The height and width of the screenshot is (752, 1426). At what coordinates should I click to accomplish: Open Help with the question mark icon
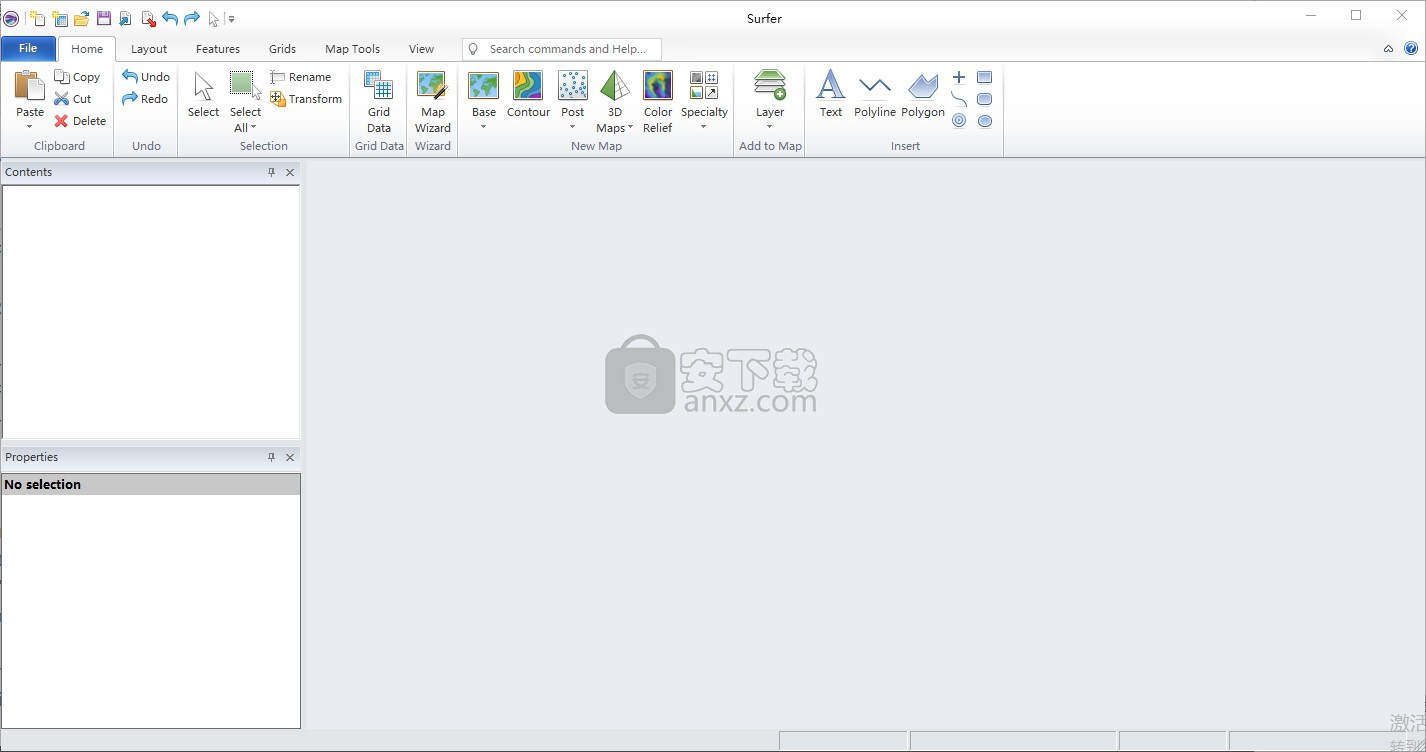pyautogui.click(x=1411, y=48)
